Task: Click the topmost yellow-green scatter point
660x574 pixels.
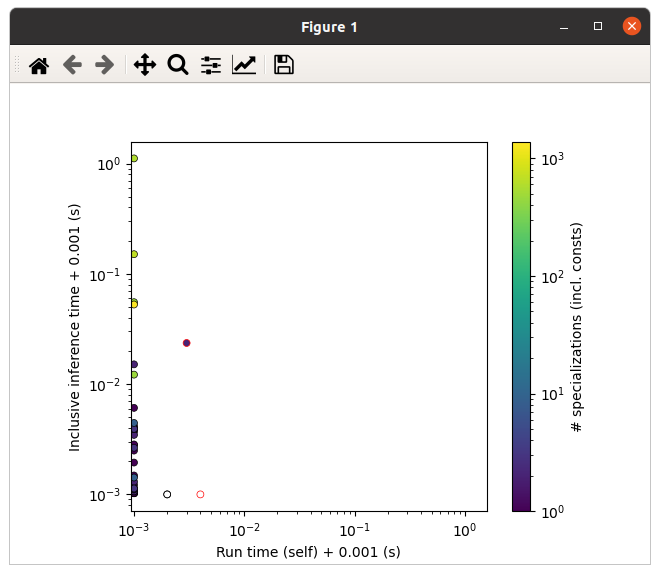Action: coord(134,158)
